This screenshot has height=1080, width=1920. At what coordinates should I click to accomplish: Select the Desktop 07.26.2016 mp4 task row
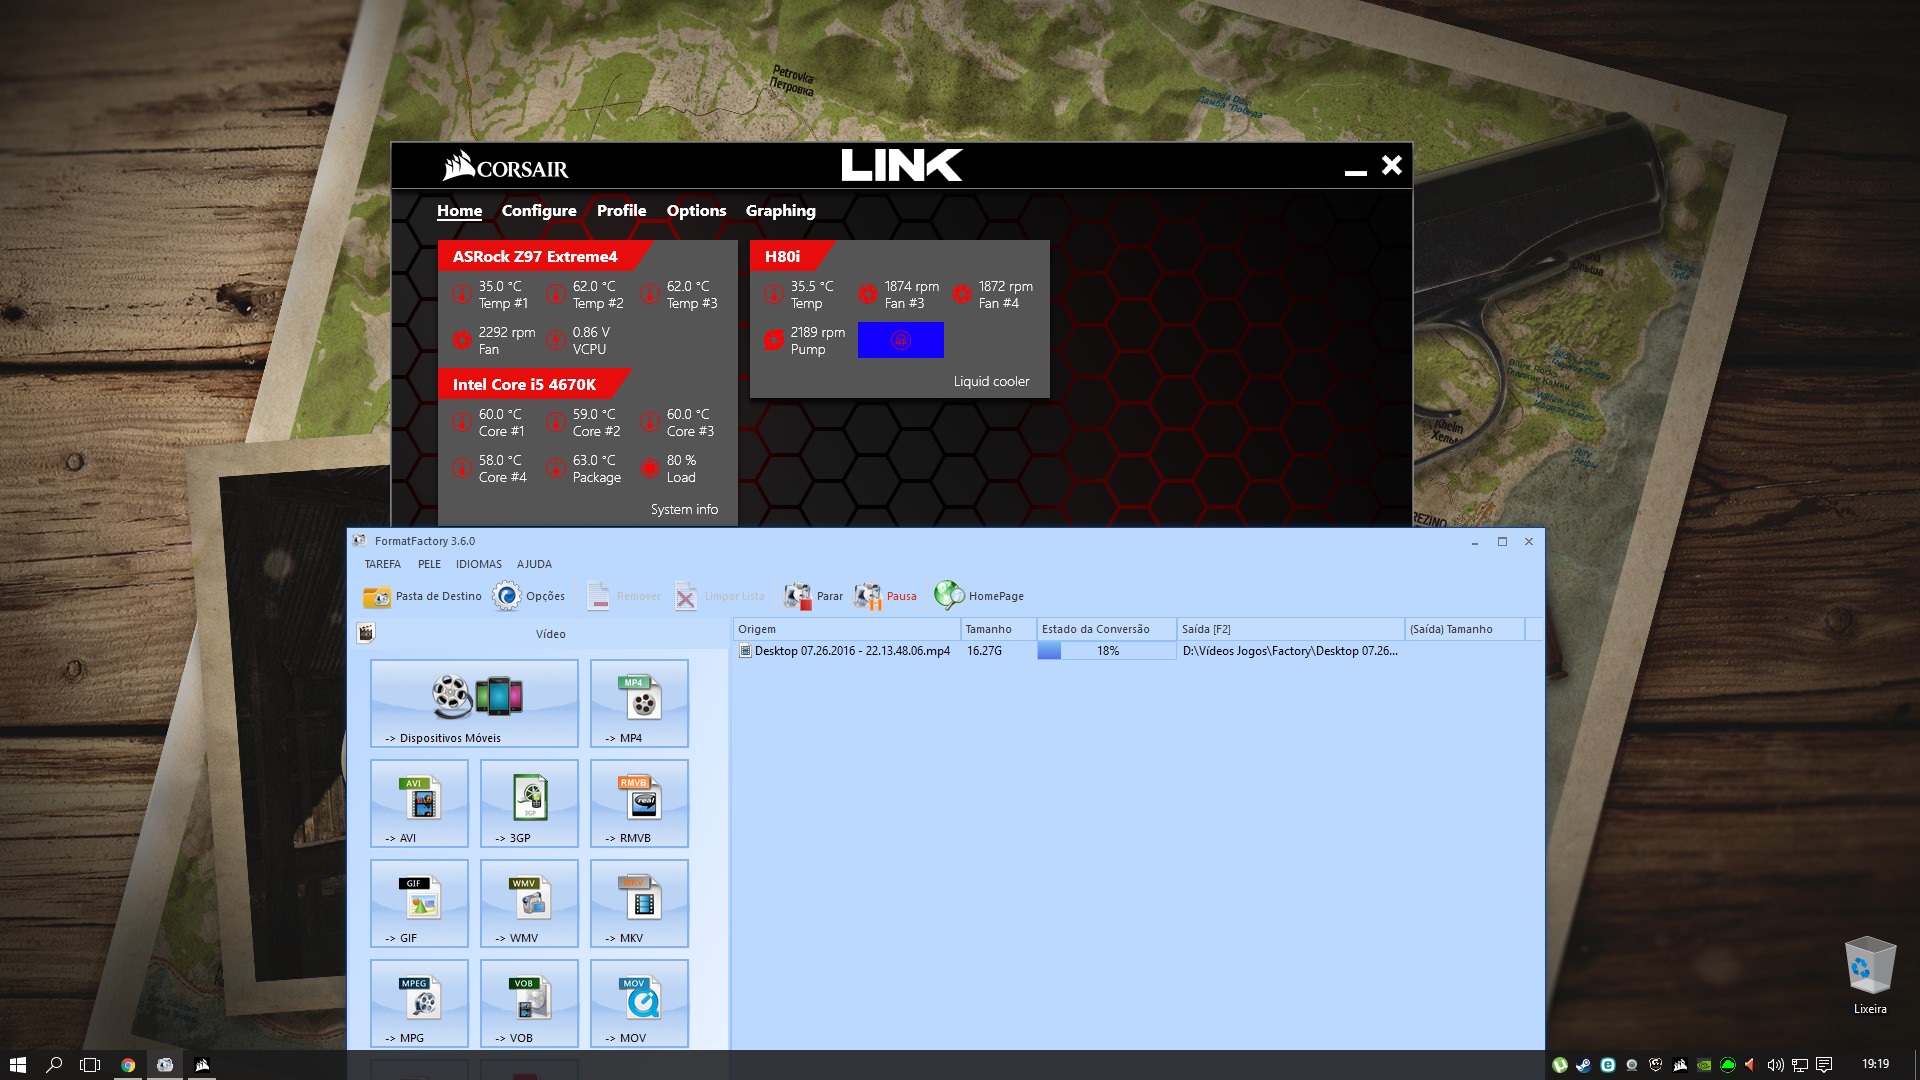point(1138,651)
